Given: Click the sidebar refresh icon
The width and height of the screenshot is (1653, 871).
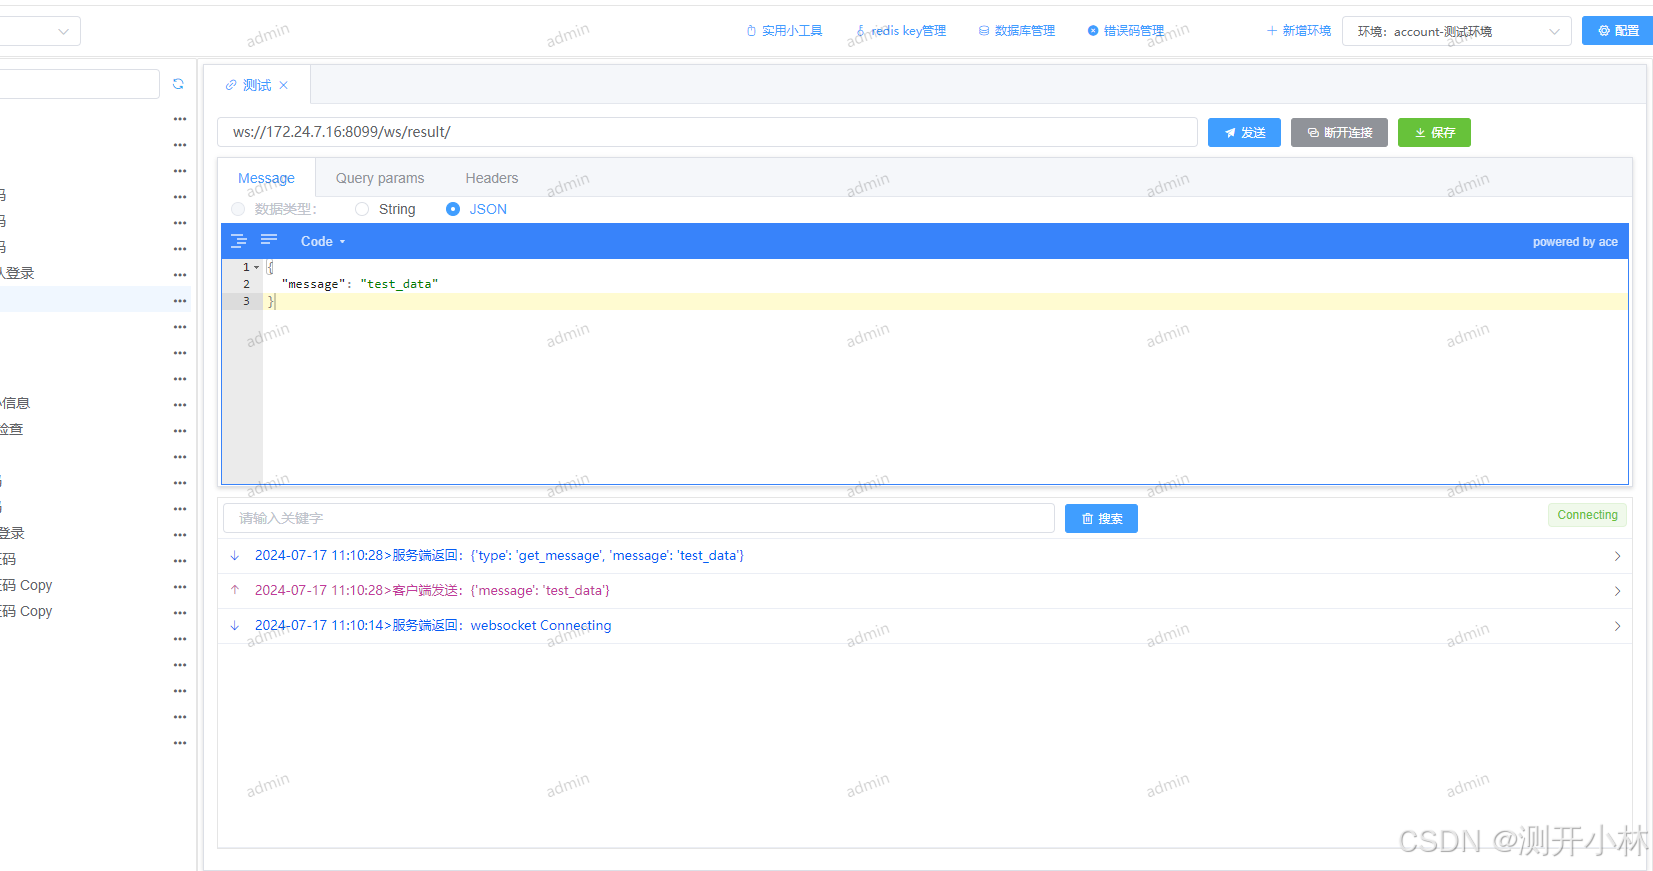Looking at the screenshot, I should click(x=178, y=84).
